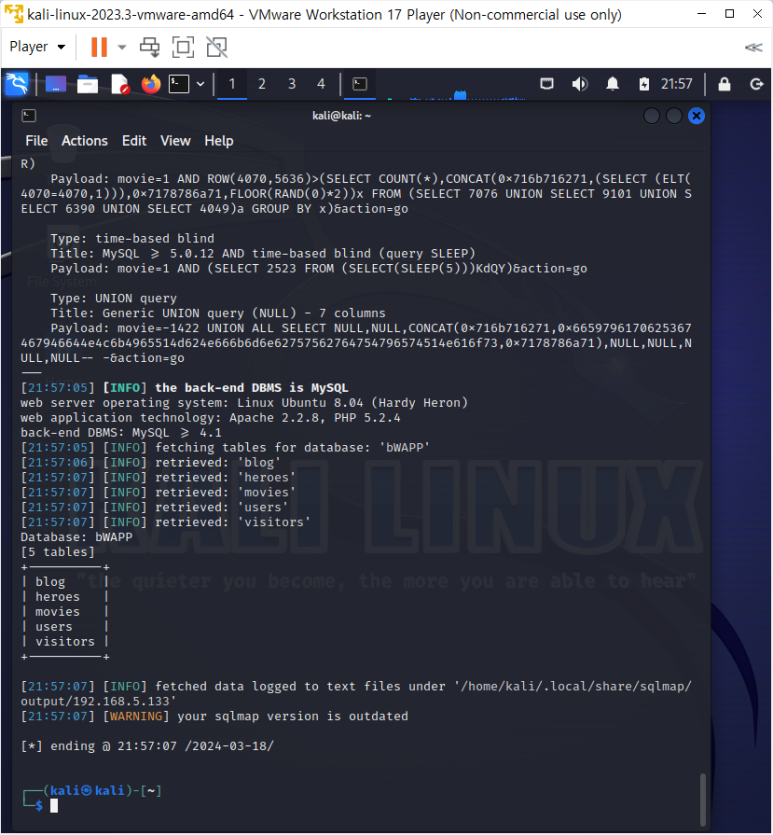Open the Kali applications menu icon
Screen dimensions: 773x835
(x=17, y=84)
